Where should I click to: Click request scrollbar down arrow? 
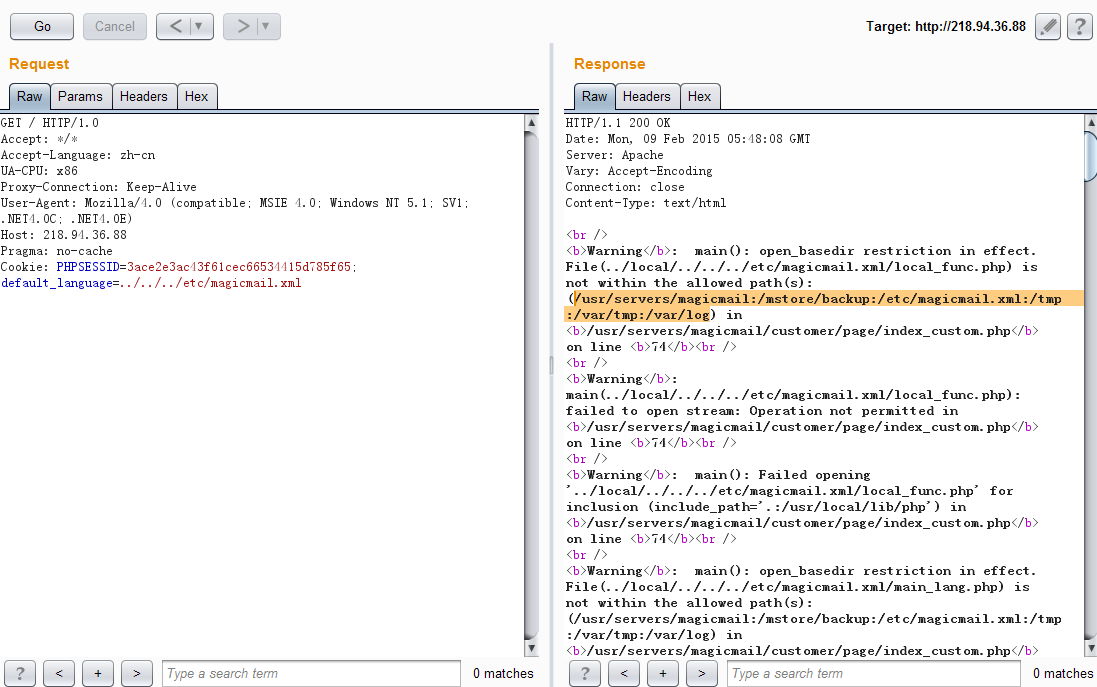[x=532, y=649]
